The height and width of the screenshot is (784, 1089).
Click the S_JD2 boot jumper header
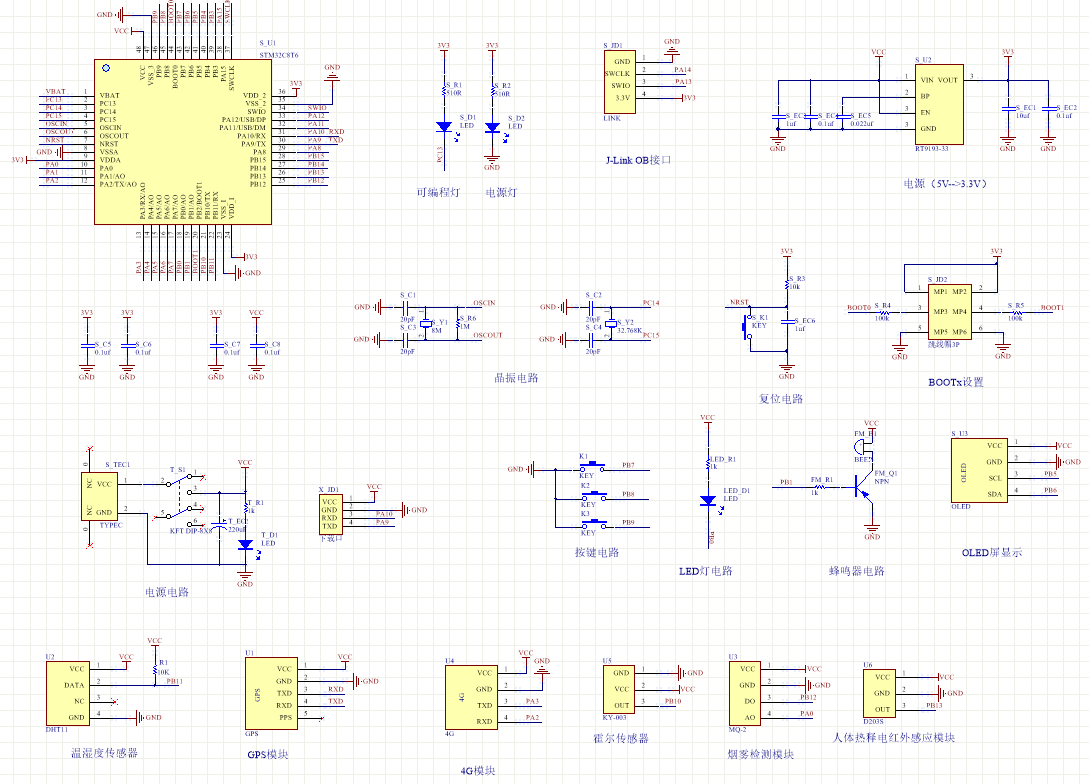[x=949, y=312]
